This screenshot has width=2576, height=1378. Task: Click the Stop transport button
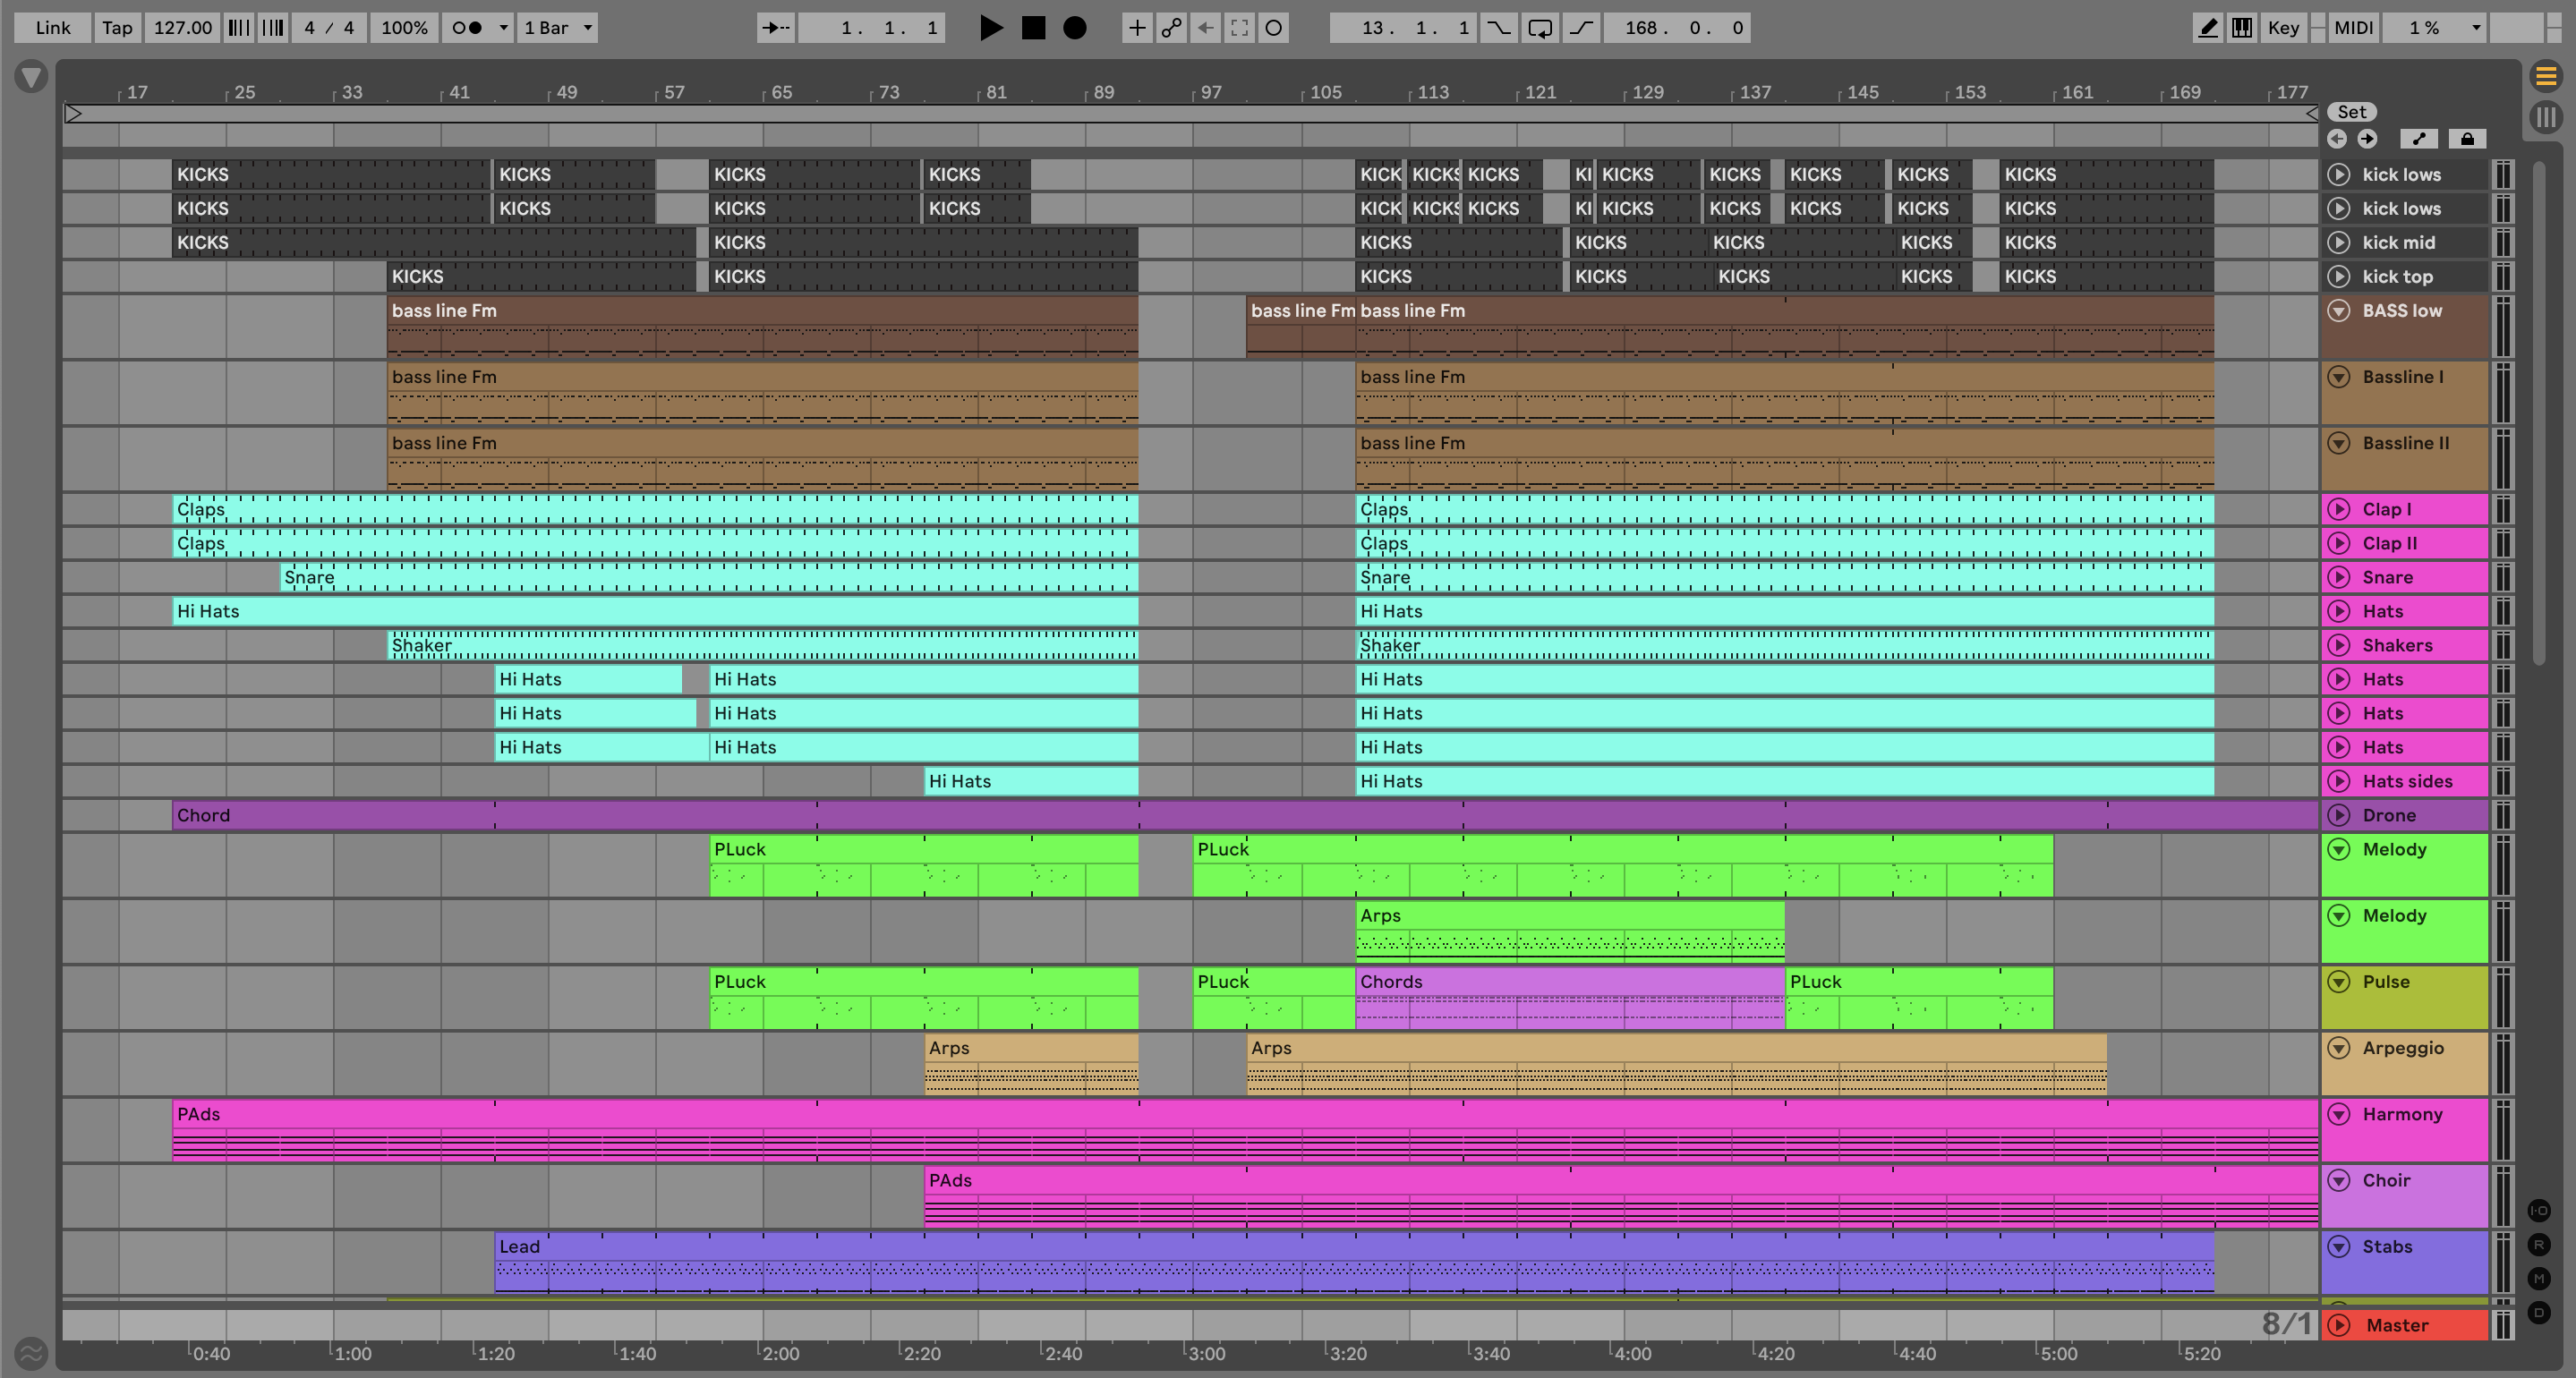pos(1033,28)
